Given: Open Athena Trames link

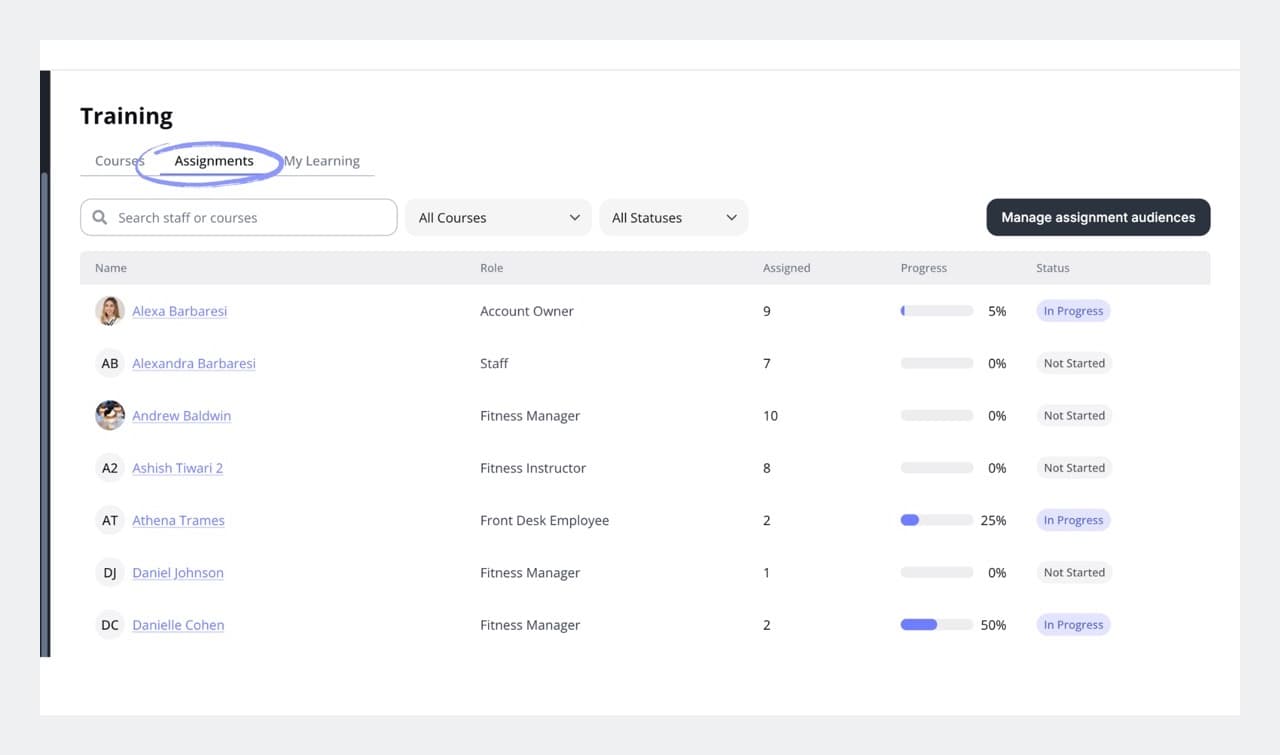Looking at the screenshot, I should click(x=178, y=520).
